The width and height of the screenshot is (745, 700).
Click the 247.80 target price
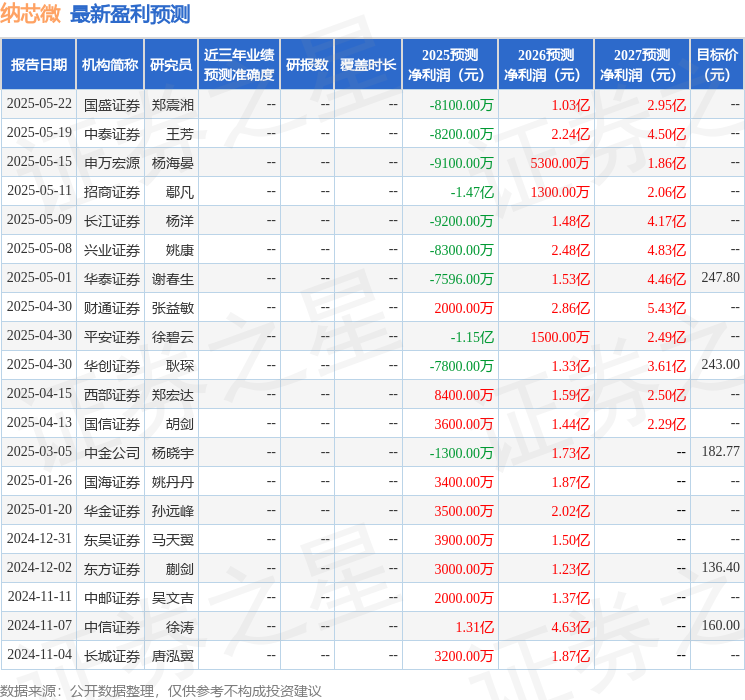pyautogui.click(x=721, y=278)
